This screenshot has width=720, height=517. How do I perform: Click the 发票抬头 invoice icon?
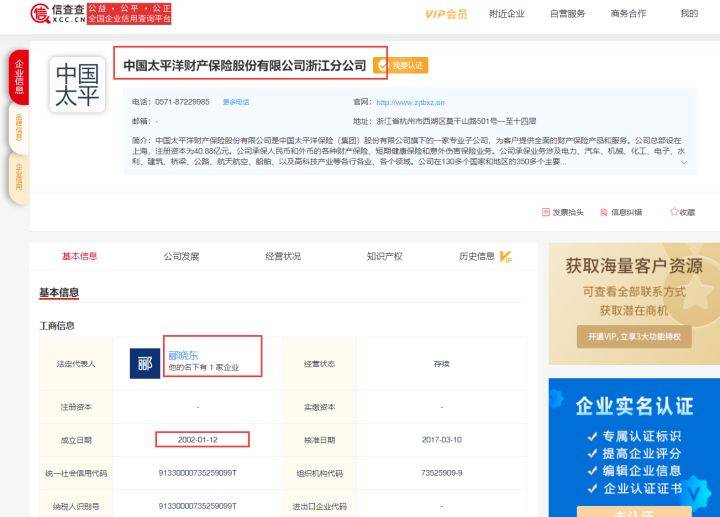click(x=546, y=212)
